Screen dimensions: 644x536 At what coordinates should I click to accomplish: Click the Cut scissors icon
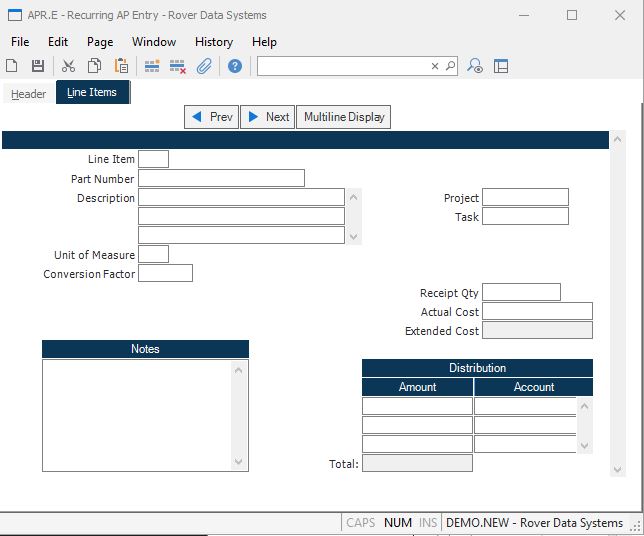click(68, 66)
